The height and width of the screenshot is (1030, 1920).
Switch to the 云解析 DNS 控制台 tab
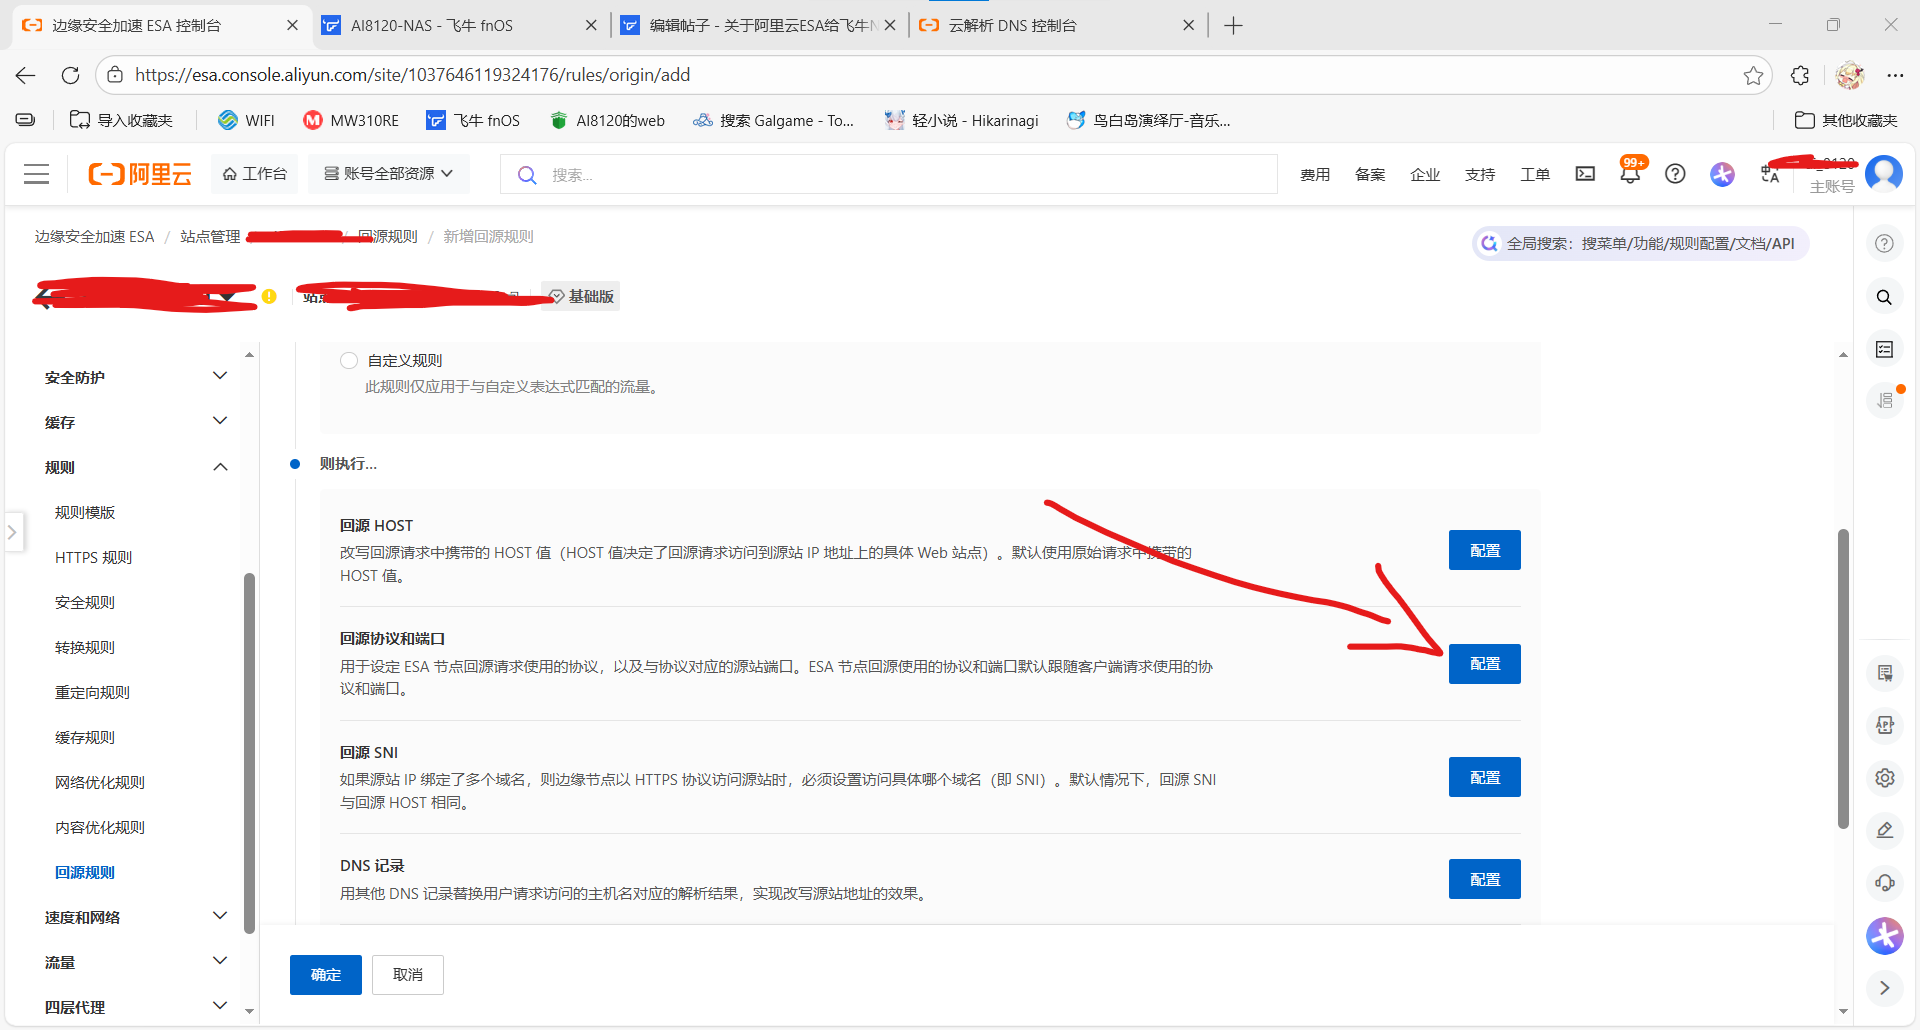1056,26
